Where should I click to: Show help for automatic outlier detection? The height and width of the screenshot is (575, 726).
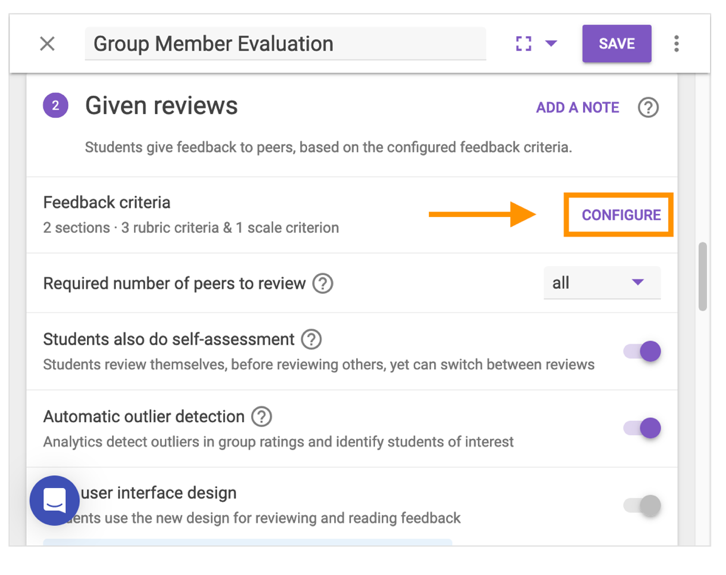click(x=262, y=417)
